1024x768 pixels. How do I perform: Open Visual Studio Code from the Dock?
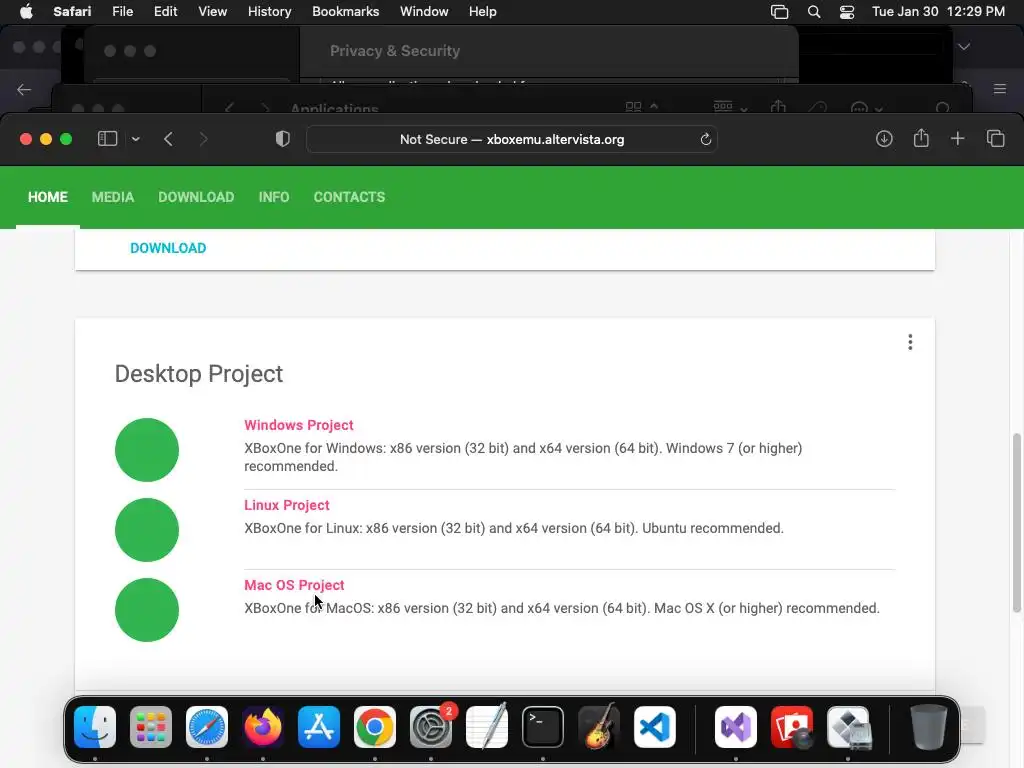tap(654, 727)
